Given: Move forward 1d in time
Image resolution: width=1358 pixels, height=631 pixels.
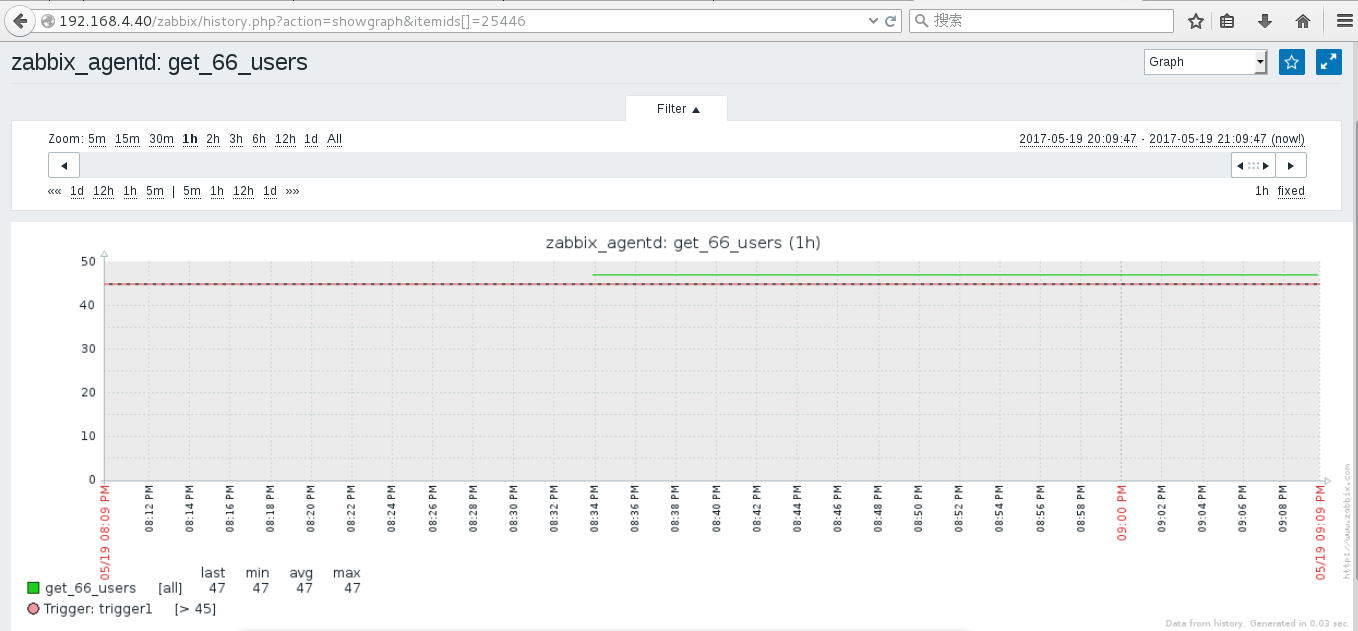Looking at the screenshot, I should 270,191.
